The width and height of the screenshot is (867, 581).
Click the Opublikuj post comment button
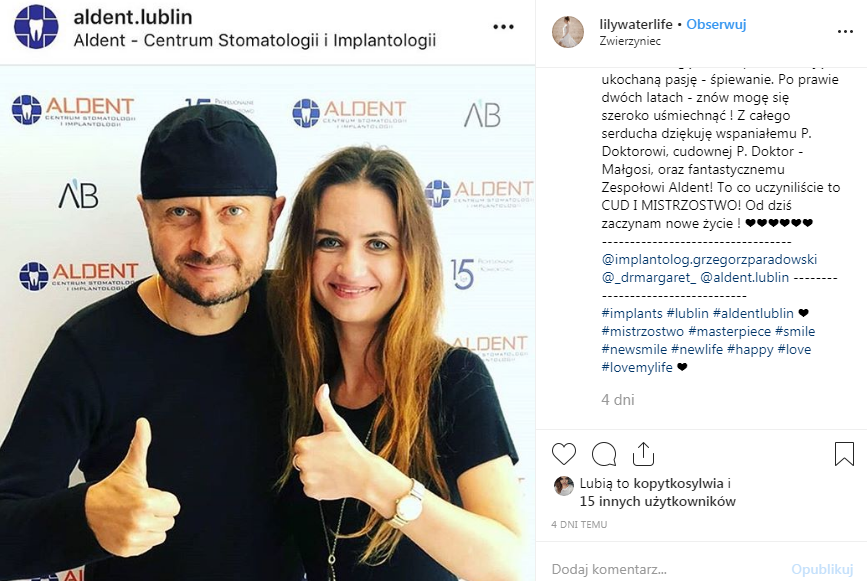click(822, 569)
